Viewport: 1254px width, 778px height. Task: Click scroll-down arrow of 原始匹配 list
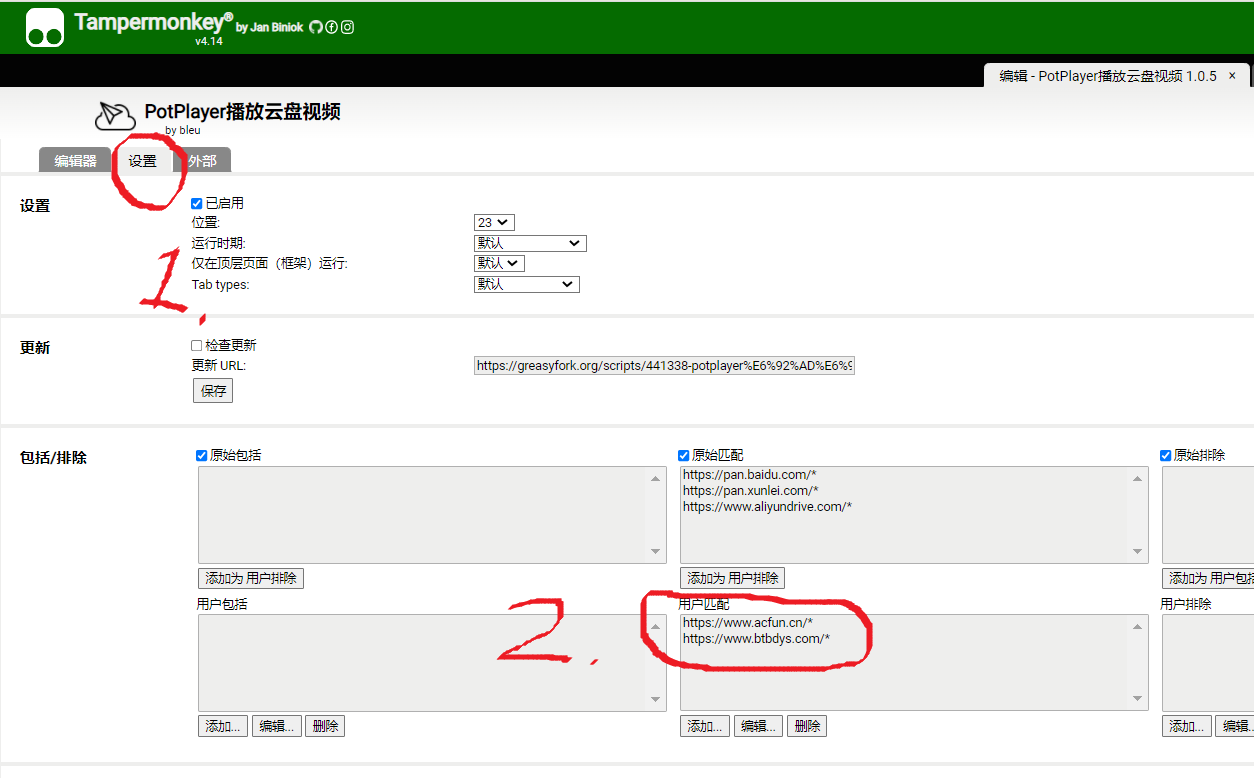[x=1138, y=551]
